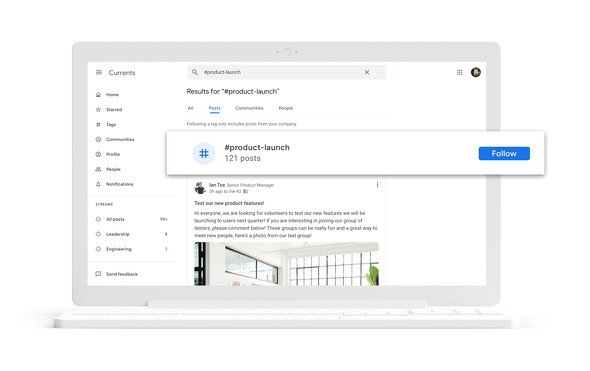Click the Notifications bell icon
The image size is (590, 371).
click(98, 184)
